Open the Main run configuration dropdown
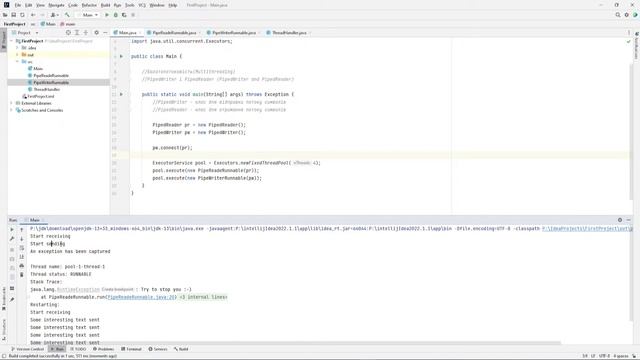This screenshot has height=360, width=640. [88, 15]
